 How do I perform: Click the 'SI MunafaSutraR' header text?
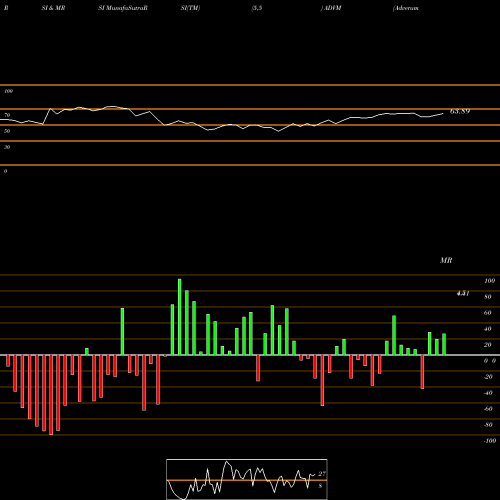[123, 8]
